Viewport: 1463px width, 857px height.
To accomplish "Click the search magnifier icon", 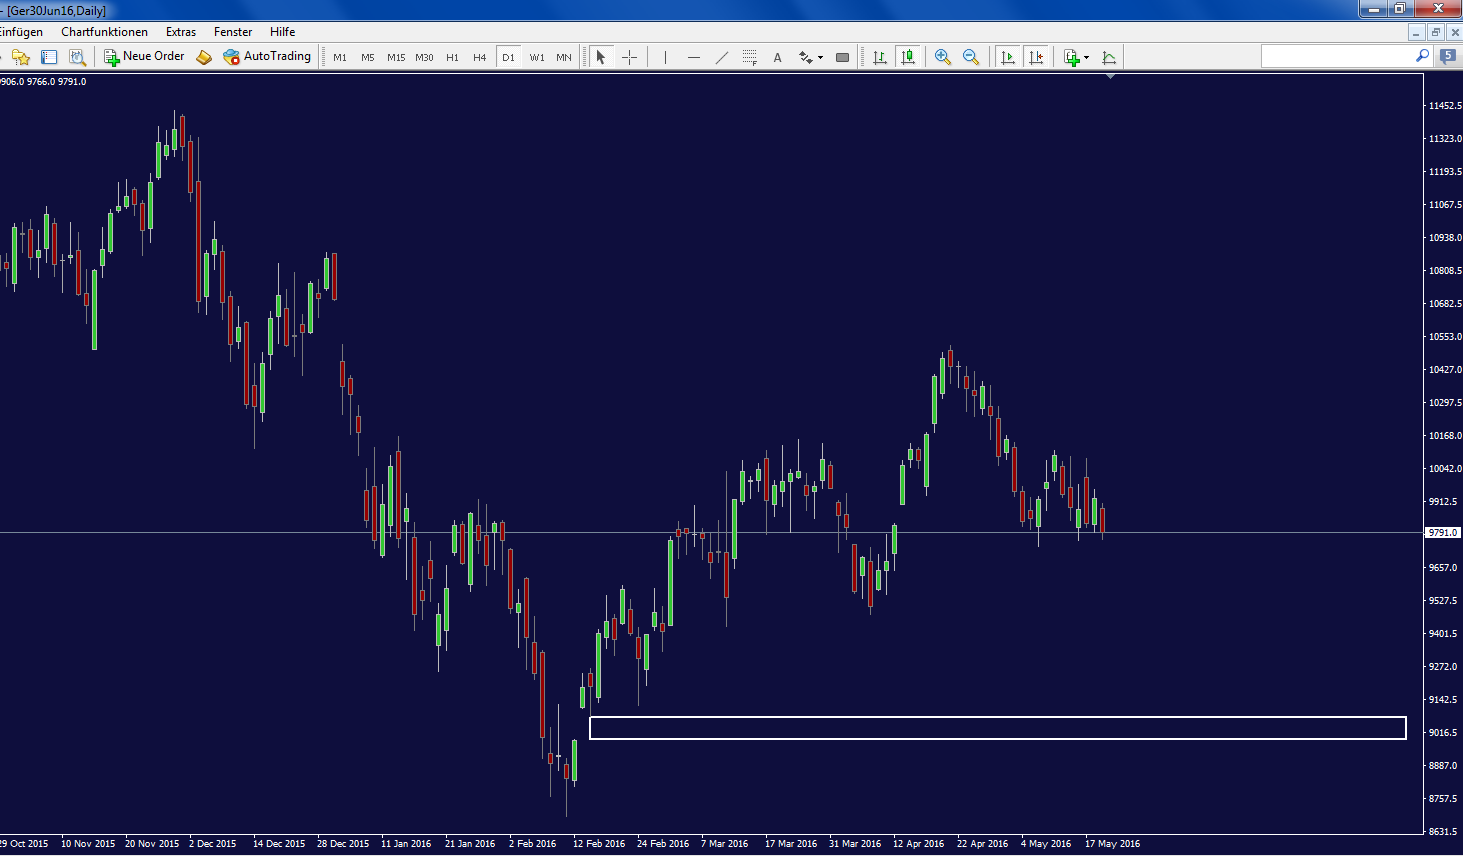I will pos(1423,56).
